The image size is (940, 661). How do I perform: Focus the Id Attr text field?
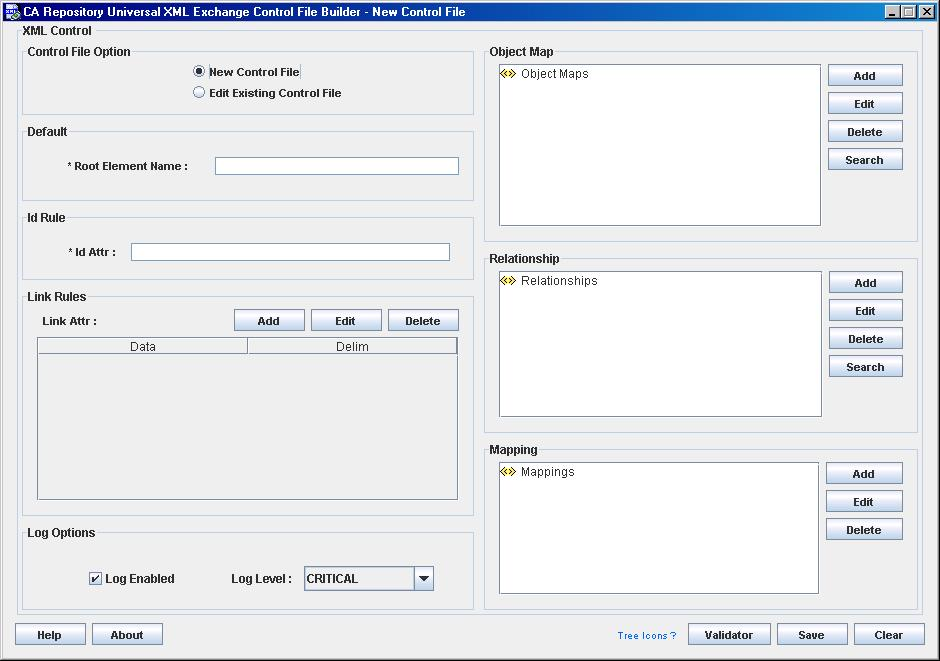(290, 252)
